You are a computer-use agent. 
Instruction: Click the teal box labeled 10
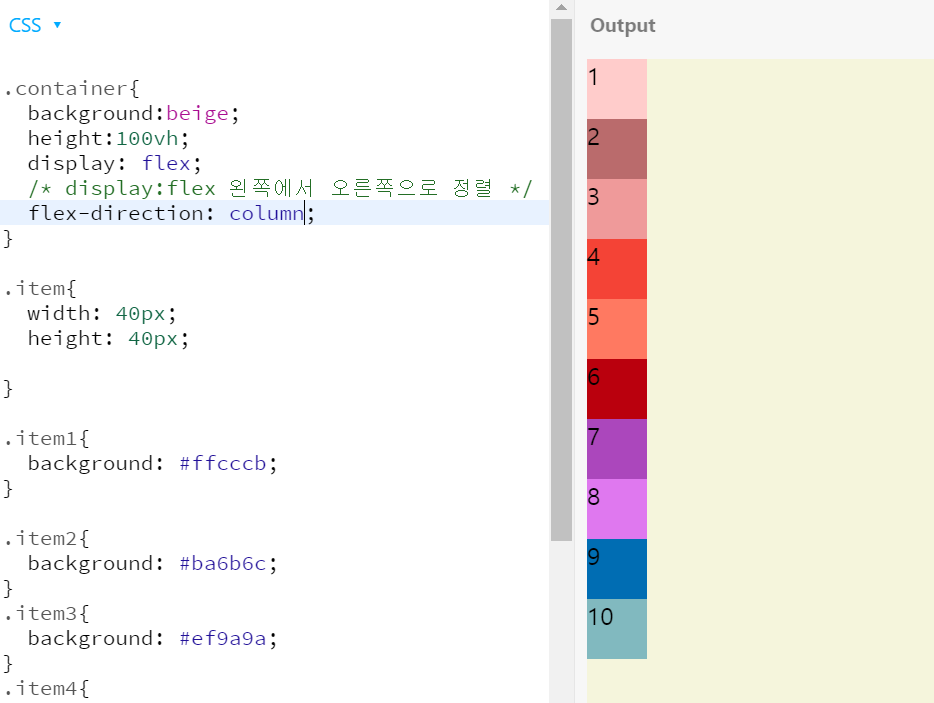click(x=616, y=628)
